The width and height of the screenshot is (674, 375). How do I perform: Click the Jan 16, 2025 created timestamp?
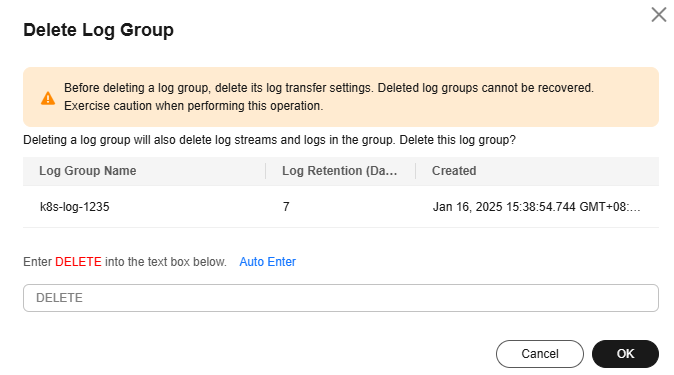click(536, 207)
